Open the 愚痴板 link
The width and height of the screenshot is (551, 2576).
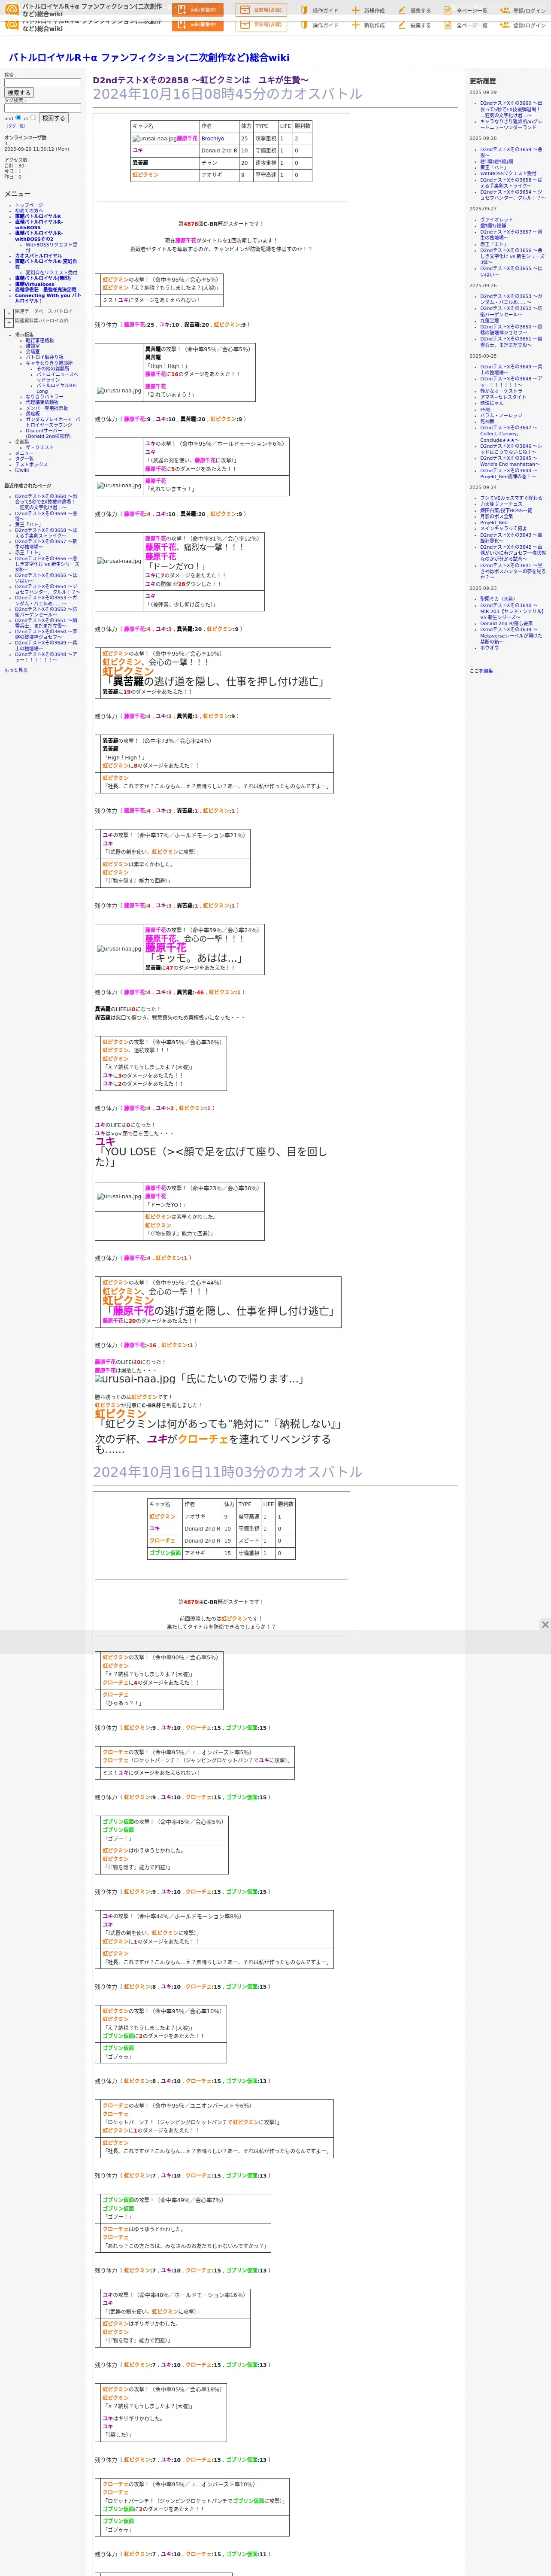click(33, 413)
